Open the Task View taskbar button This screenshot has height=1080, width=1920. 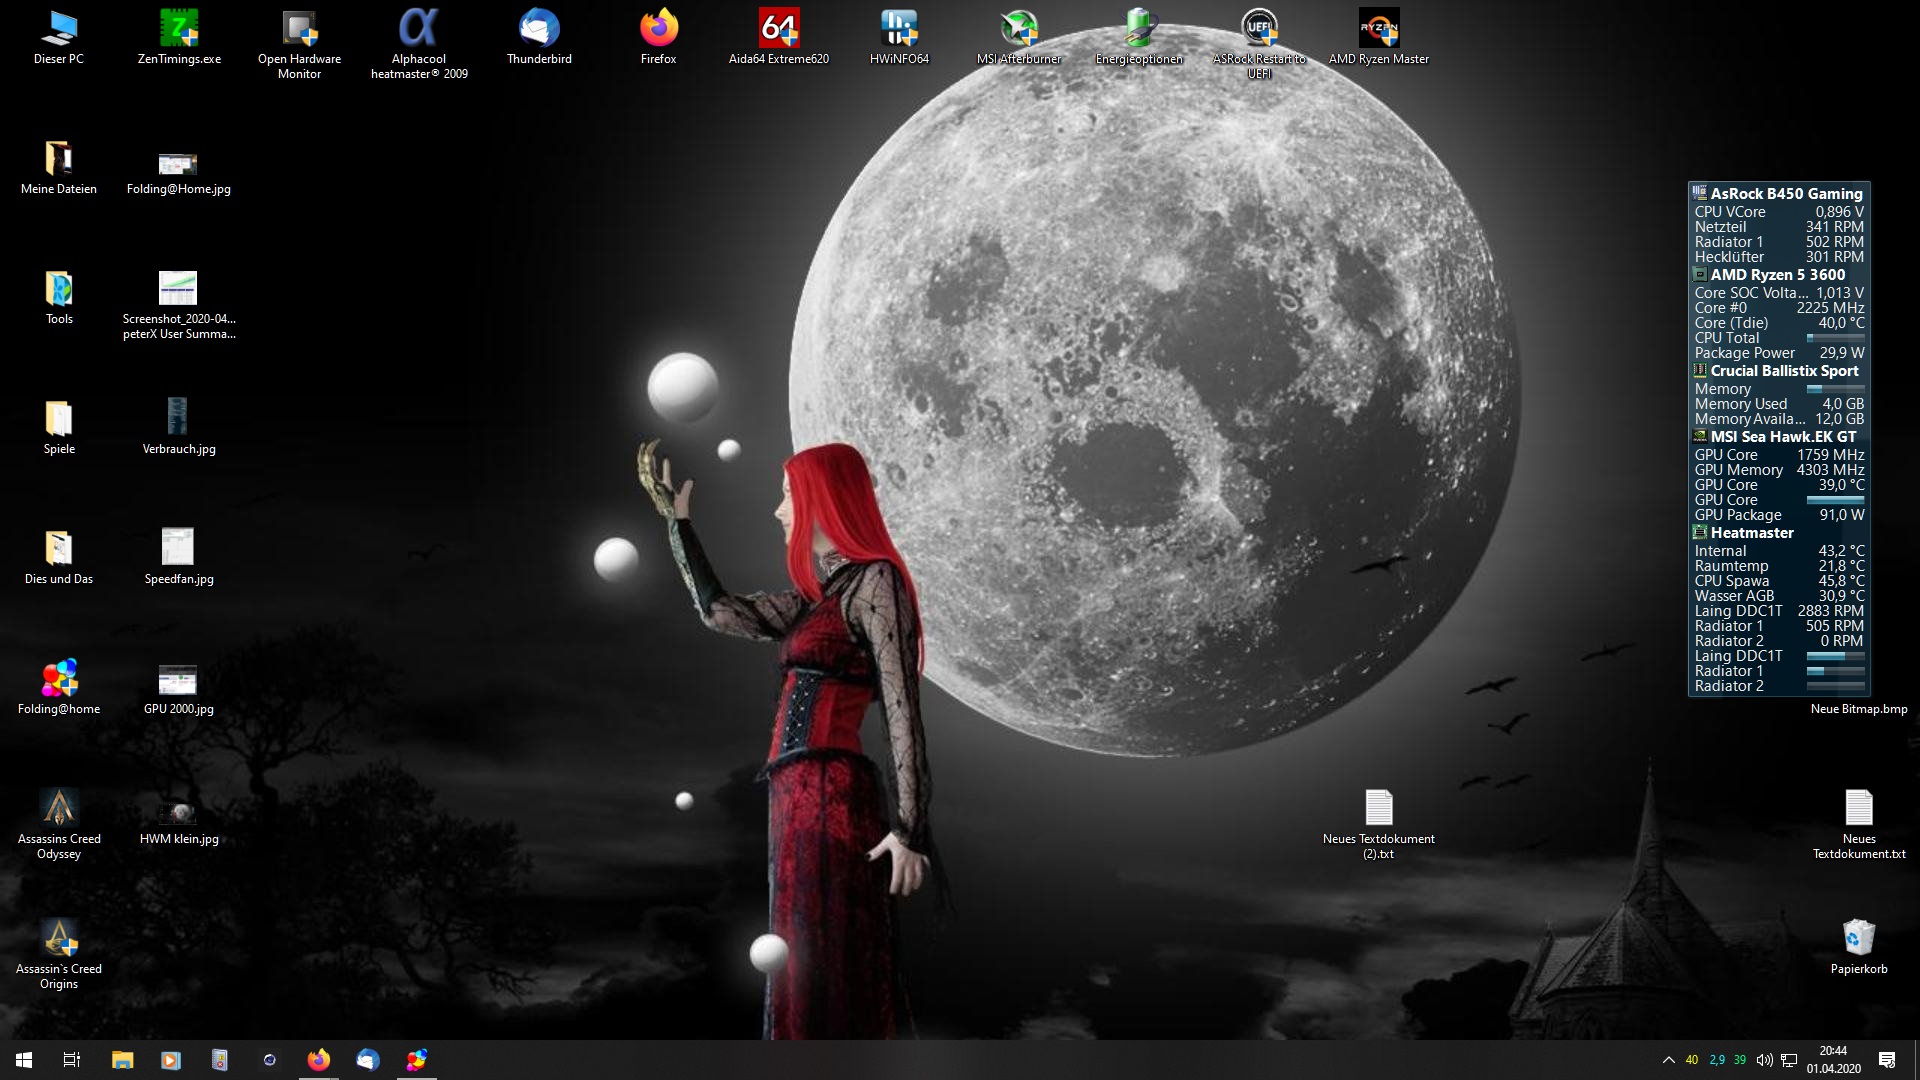(72, 1060)
